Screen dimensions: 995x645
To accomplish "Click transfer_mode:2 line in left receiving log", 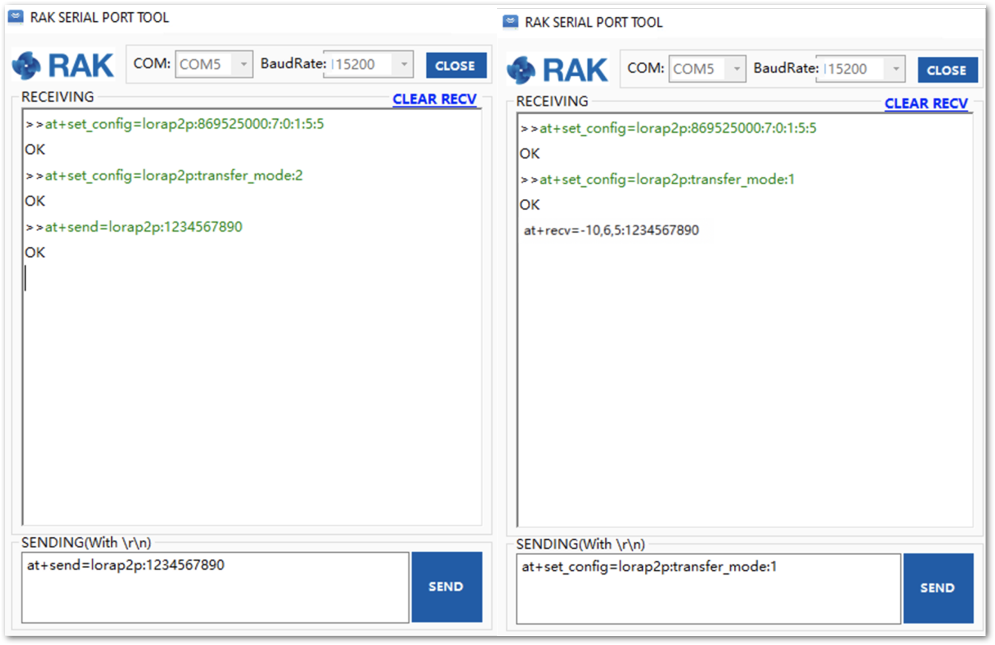I will (x=164, y=175).
